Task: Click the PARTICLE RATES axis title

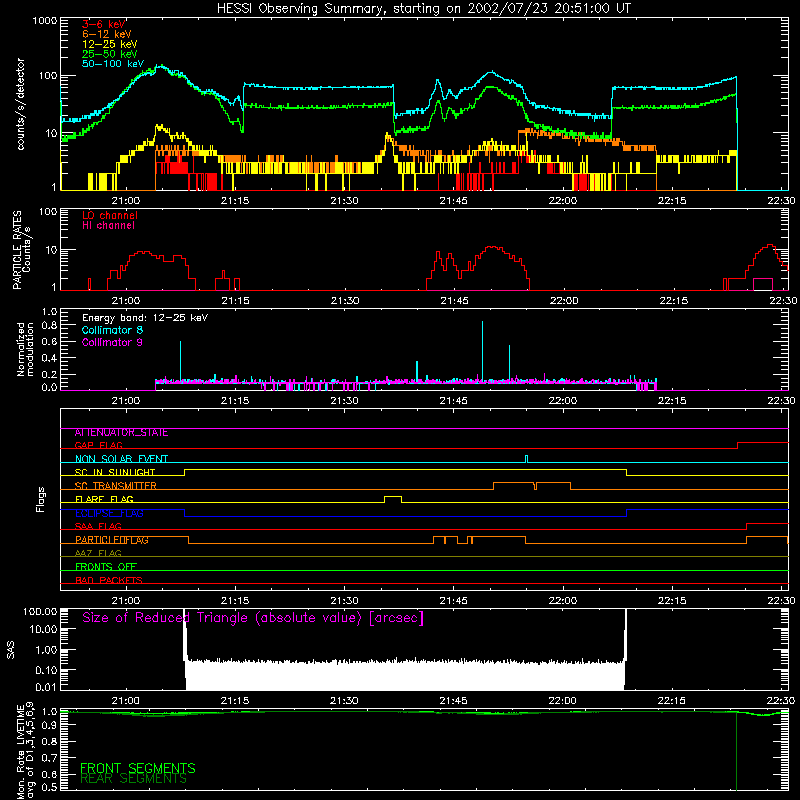Action: (x=21, y=250)
